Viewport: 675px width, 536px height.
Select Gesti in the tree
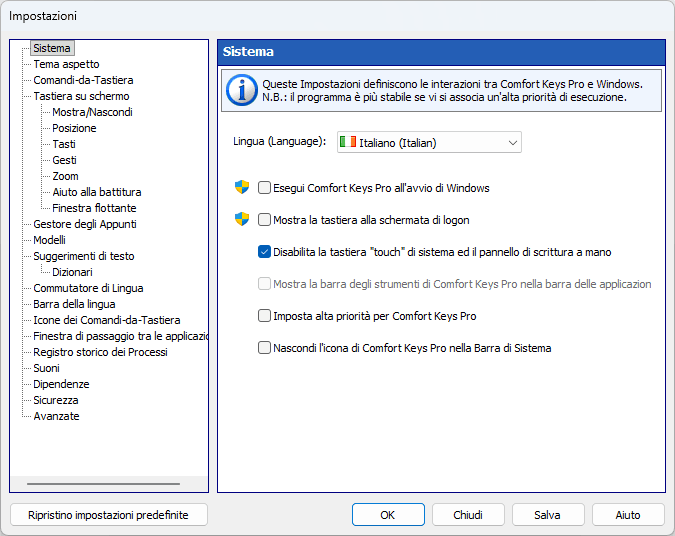(x=64, y=160)
